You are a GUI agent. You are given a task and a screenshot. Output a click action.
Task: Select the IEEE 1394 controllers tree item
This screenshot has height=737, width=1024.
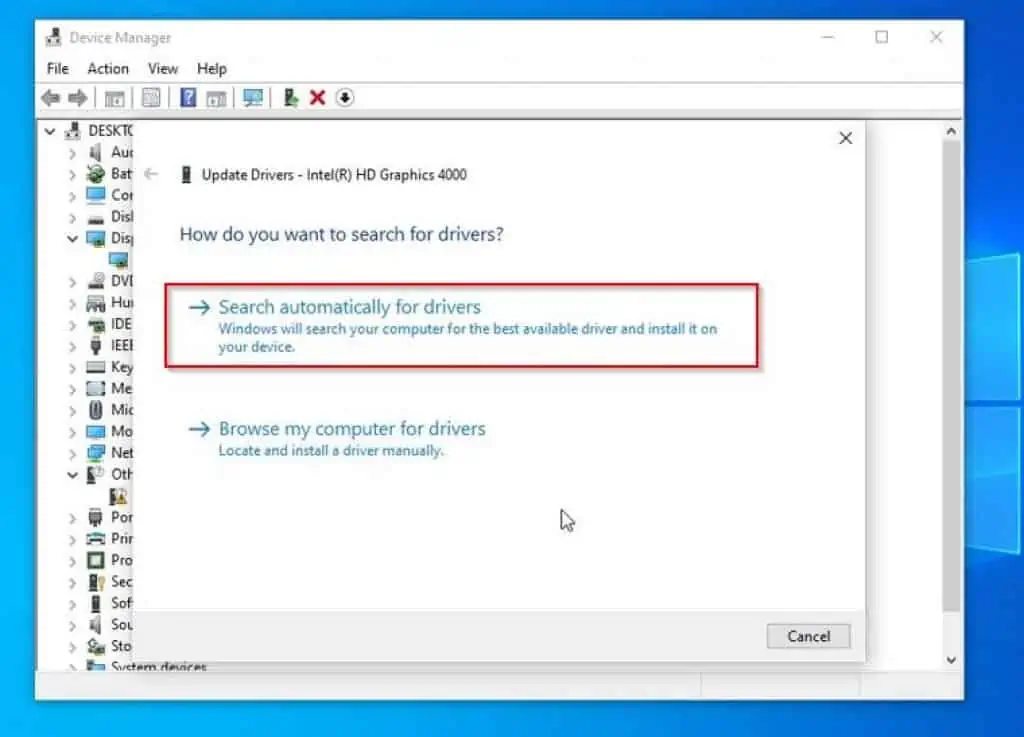pyautogui.click(x=110, y=345)
